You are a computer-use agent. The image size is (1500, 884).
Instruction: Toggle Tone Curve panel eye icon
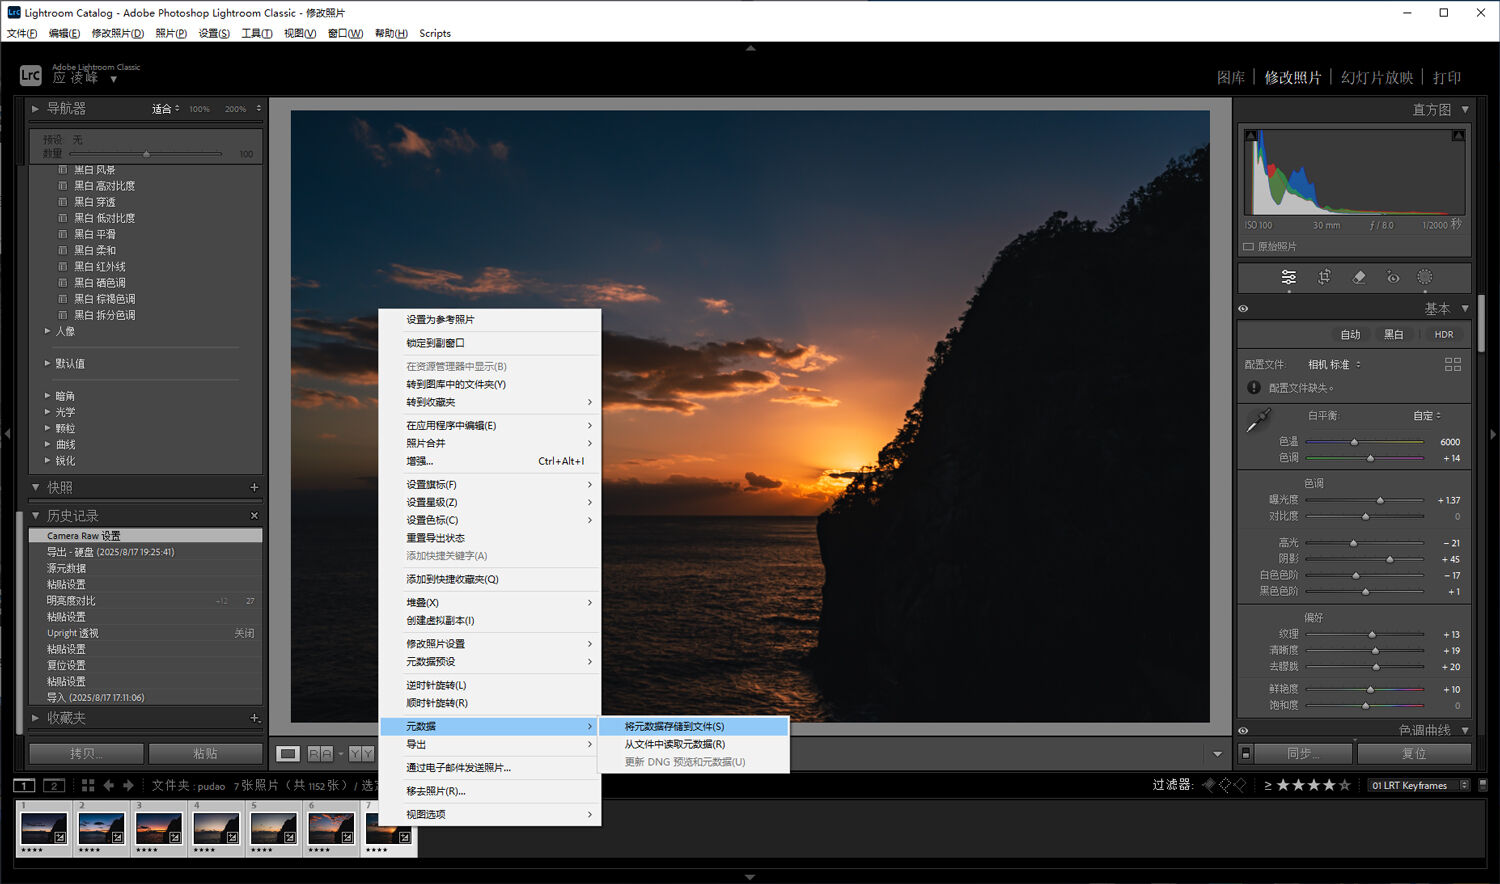point(1243,730)
